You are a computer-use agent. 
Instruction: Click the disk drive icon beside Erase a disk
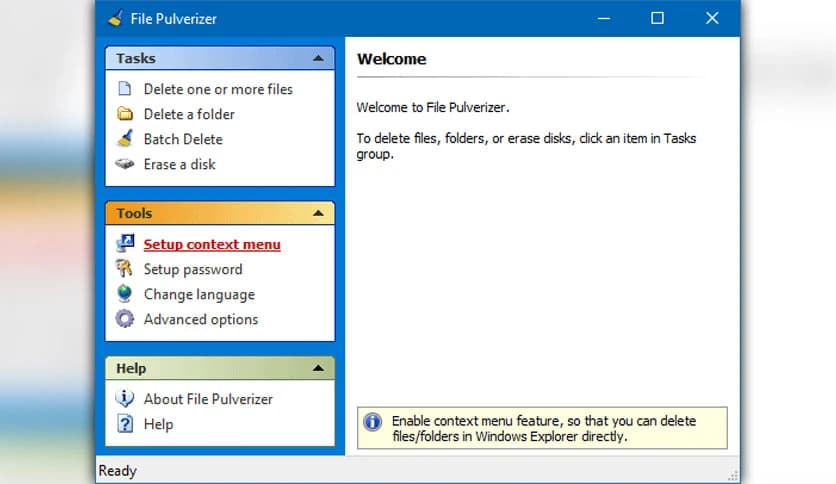click(125, 164)
